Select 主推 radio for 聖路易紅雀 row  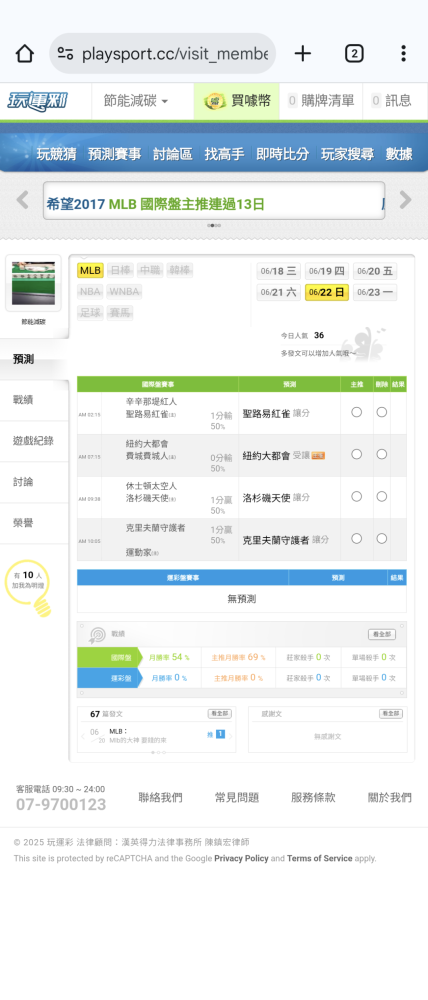pos(357,412)
